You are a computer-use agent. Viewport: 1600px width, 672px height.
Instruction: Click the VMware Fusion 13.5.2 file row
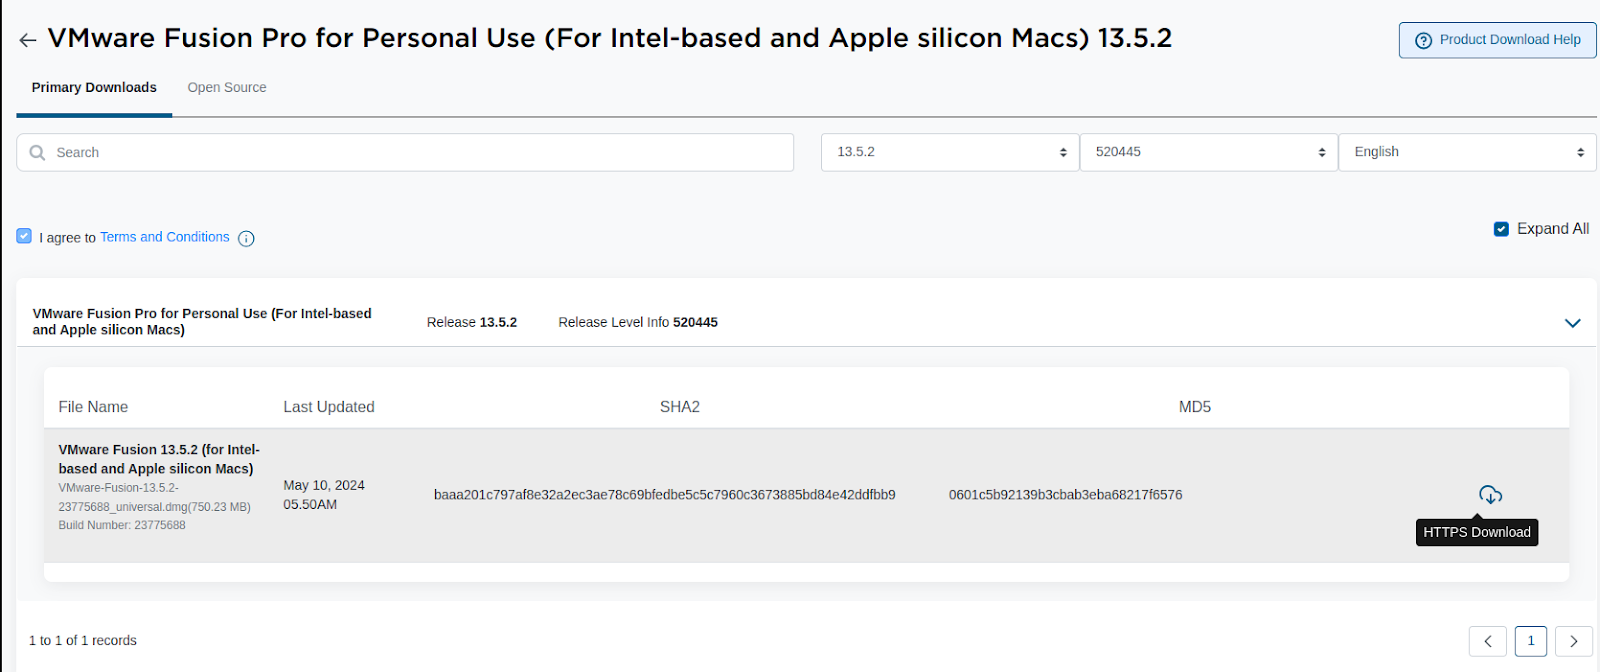point(806,495)
